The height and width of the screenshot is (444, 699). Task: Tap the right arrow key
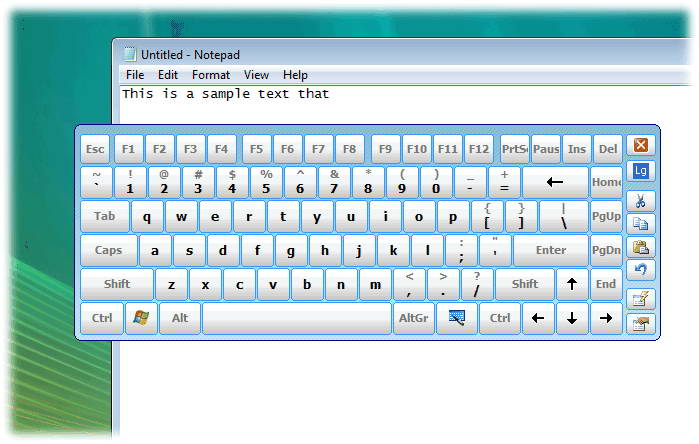click(606, 318)
